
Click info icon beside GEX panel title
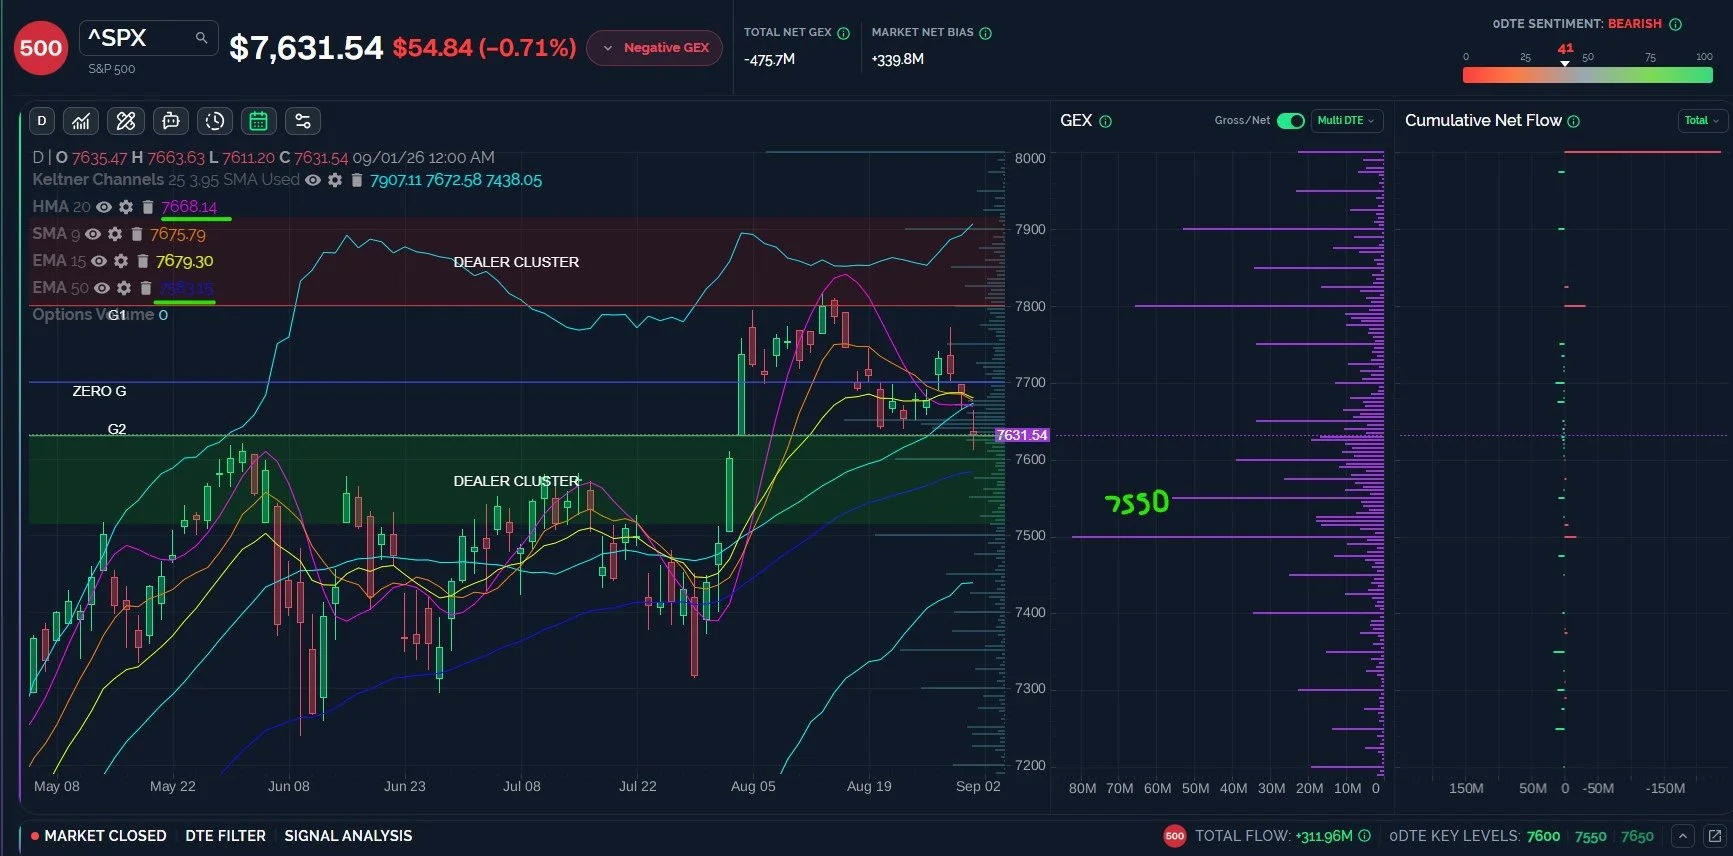[x=1106, y=121]
